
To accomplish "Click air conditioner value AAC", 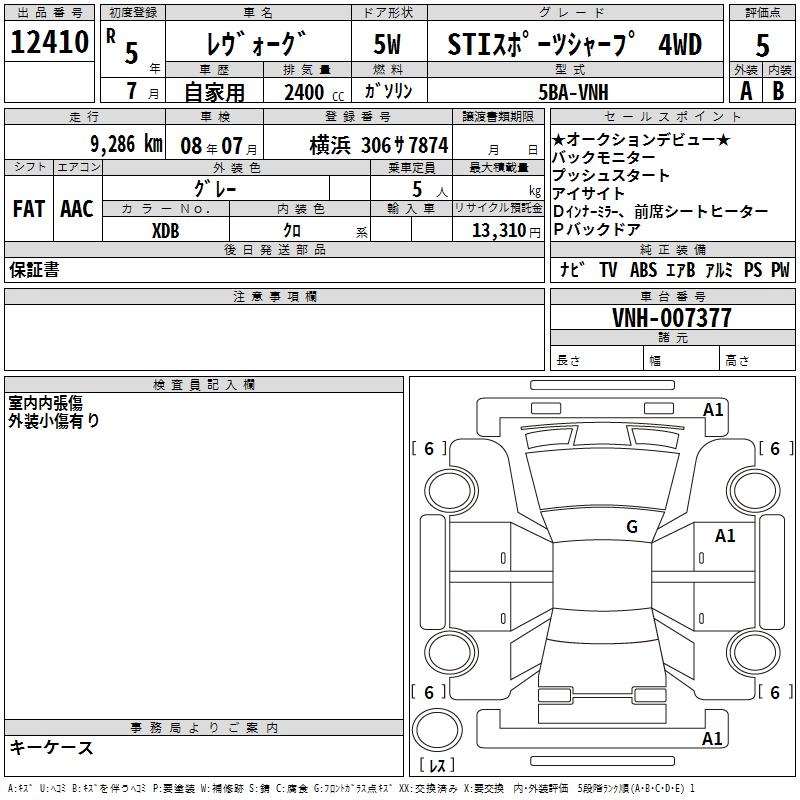I will (x=77, y=209).
